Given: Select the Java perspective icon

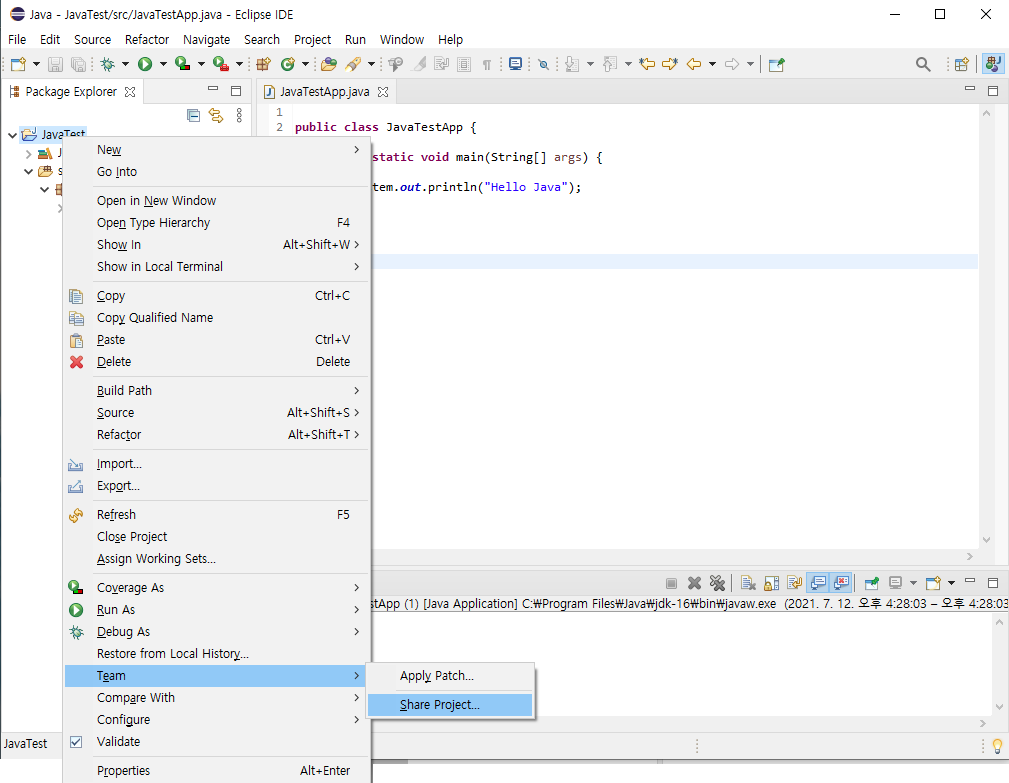Looking at the screenshot, I should [994, 64].
